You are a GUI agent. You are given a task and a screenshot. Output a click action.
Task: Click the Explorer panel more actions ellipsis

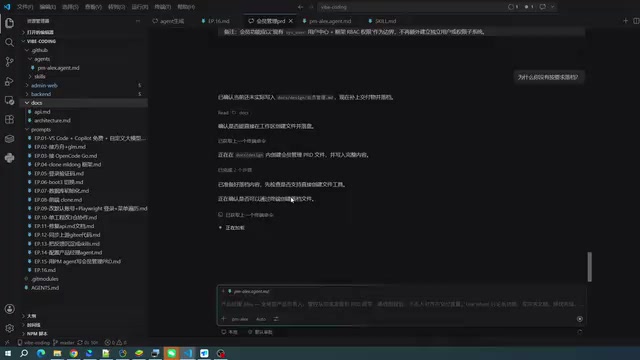coord(138,21)
